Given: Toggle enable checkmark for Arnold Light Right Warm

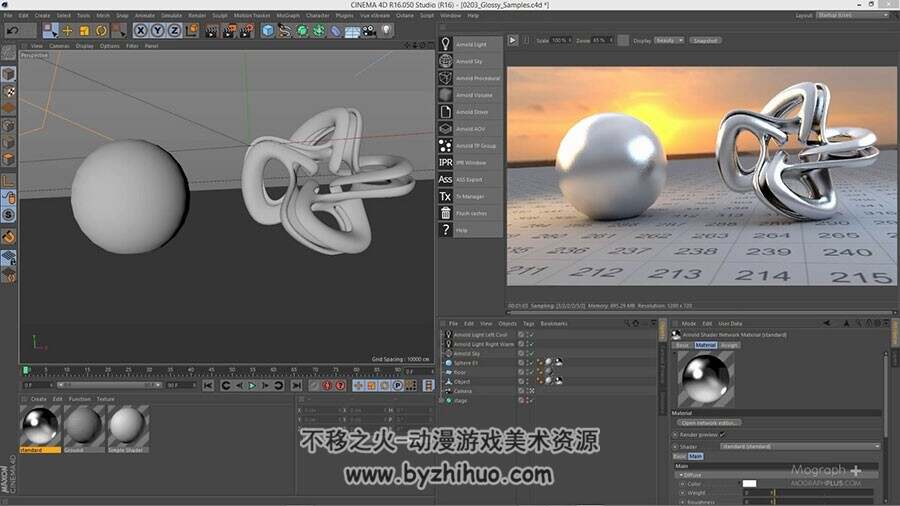Looking at the screenshot, I should pyautogui.click(x=531, y=344).
